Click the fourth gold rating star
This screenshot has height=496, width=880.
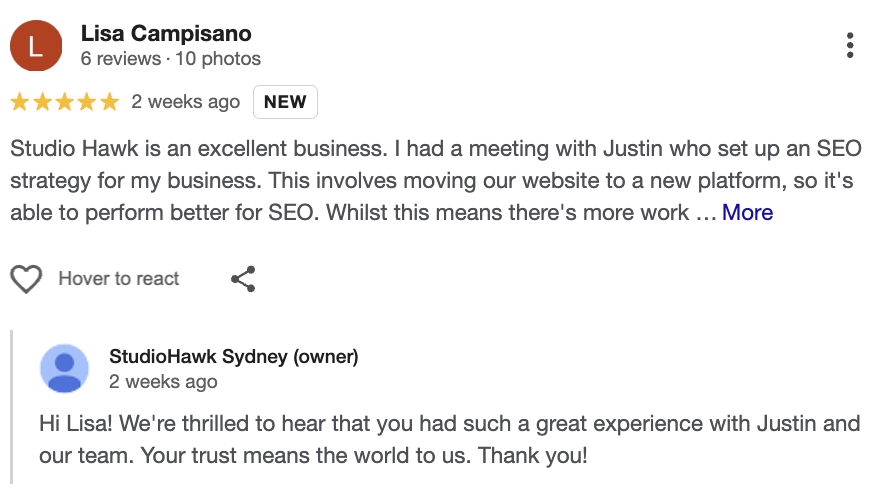pyautogui.click(x=86, y=102)
